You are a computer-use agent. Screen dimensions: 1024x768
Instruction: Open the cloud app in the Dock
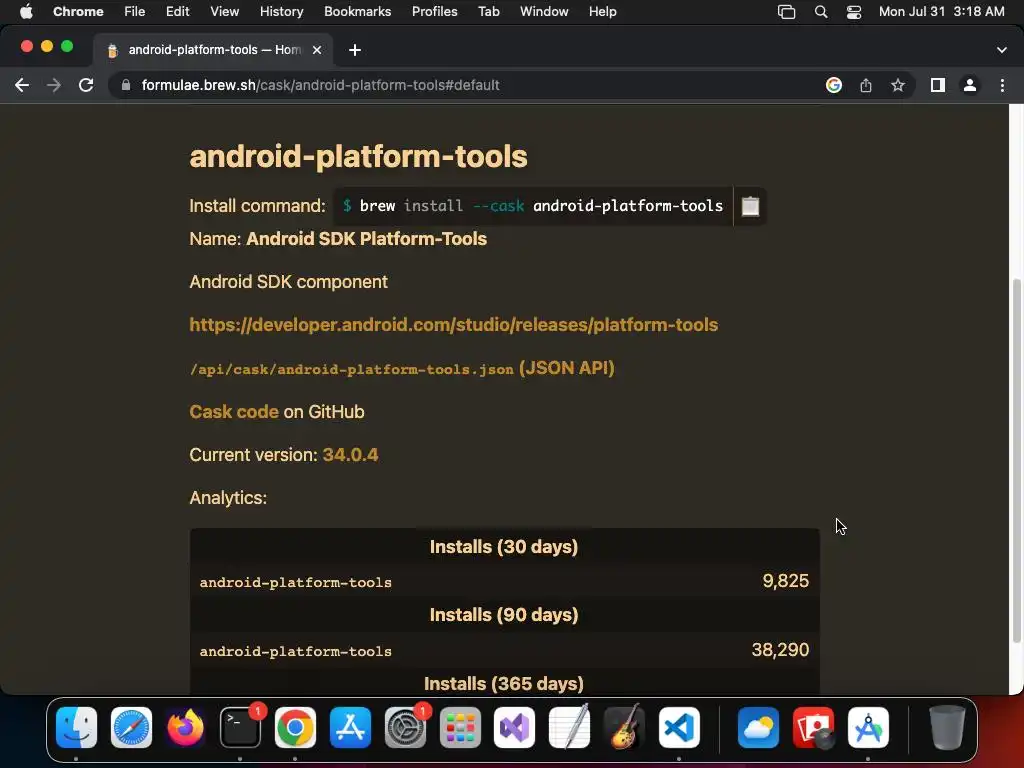pyautogui.click(x=758, y=728)
